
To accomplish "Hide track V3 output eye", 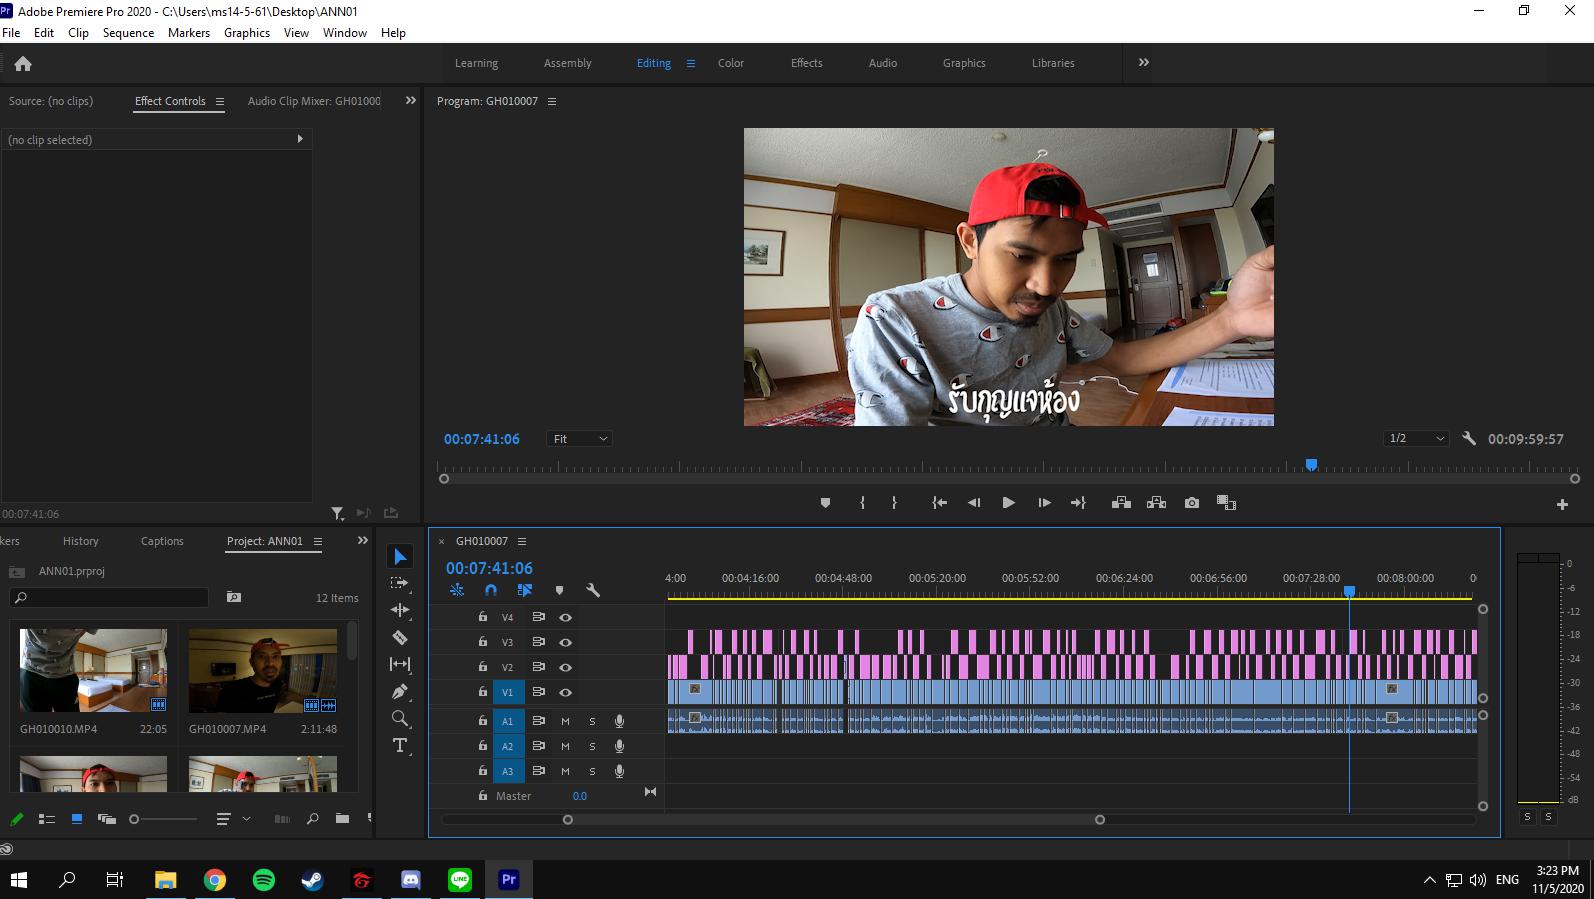I will click(x=565, y=642).
